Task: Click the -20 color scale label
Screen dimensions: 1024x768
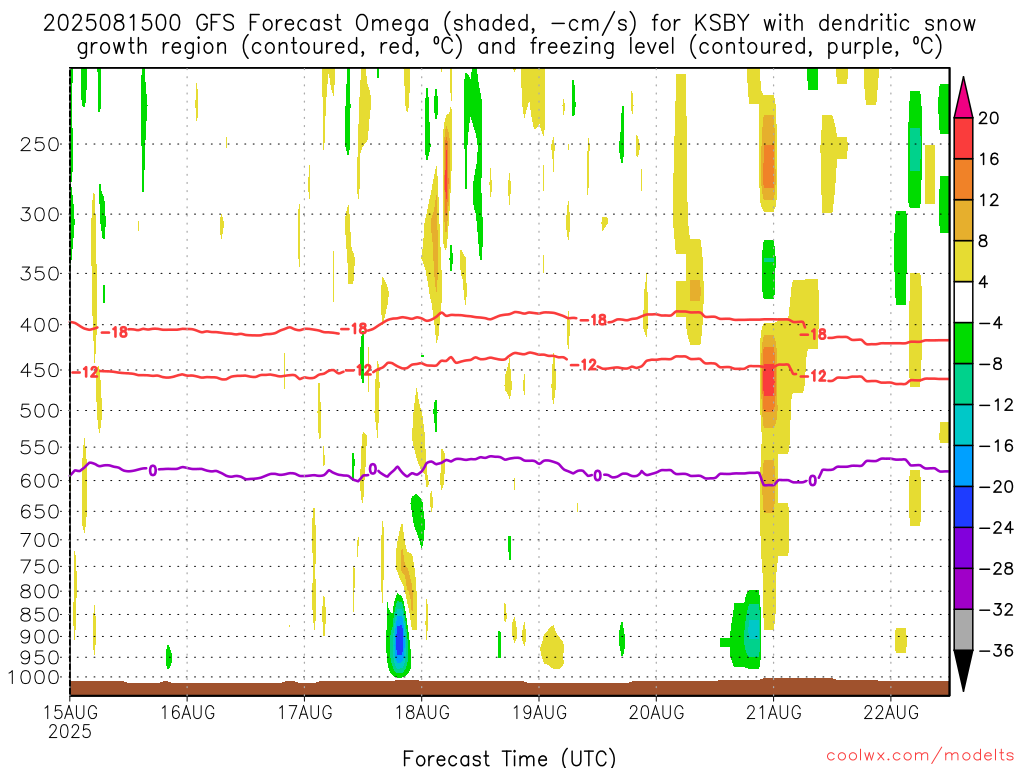Action: coord(996,487)
